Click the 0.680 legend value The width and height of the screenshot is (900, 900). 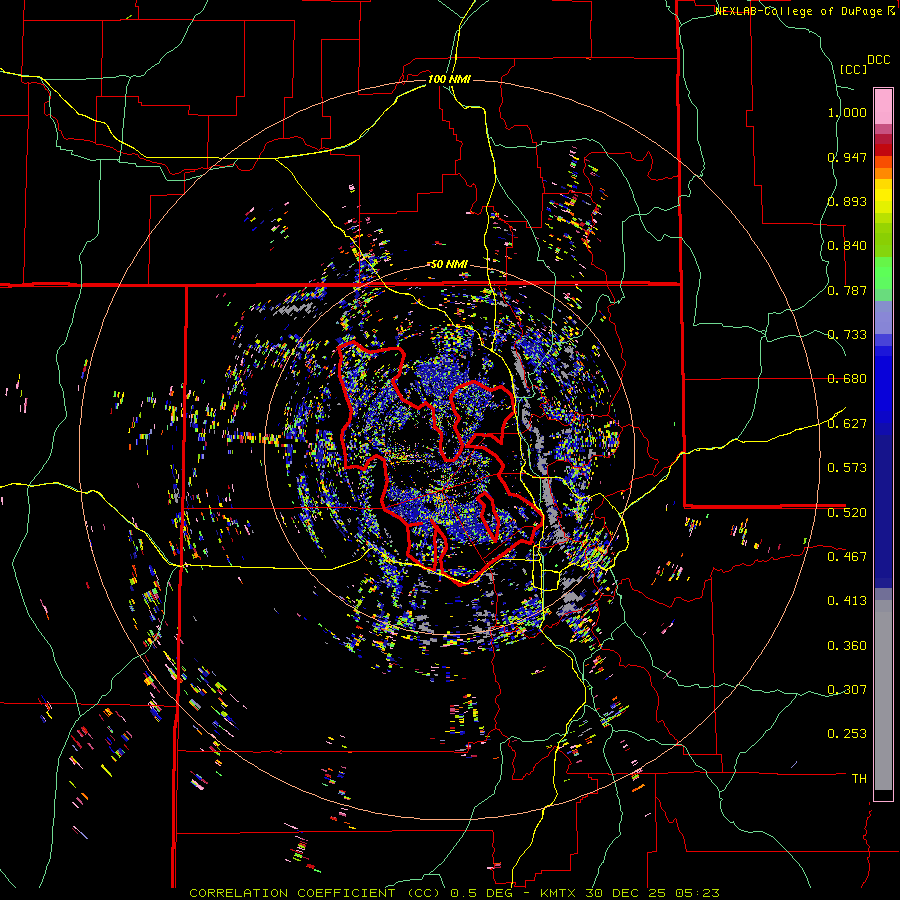click(x=847, y=379)
